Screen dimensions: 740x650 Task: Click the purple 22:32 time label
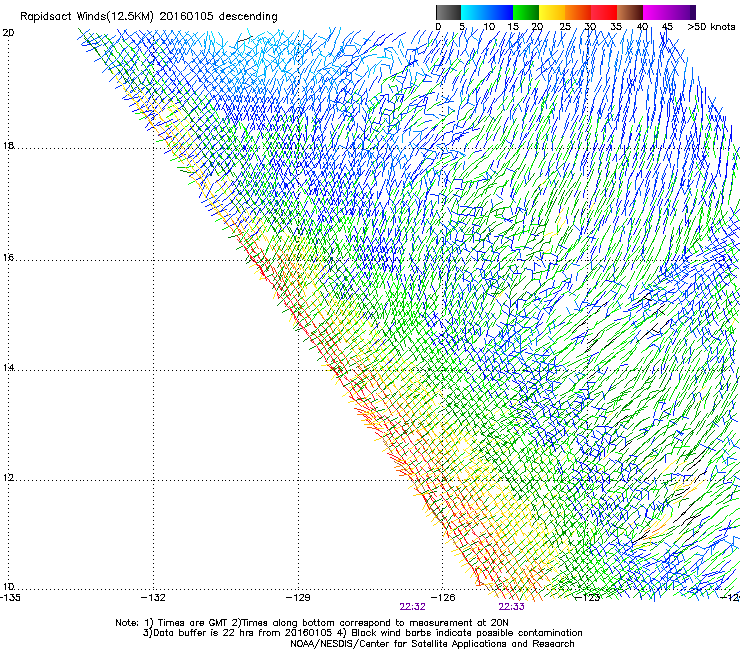tap(412, 607)
